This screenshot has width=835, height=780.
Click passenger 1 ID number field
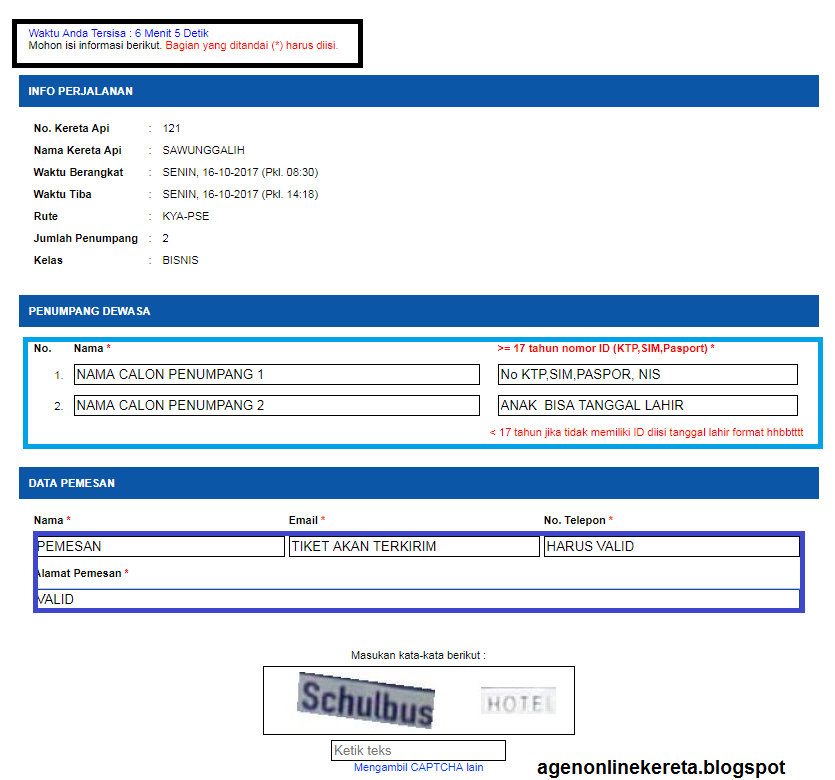[648, 374]
